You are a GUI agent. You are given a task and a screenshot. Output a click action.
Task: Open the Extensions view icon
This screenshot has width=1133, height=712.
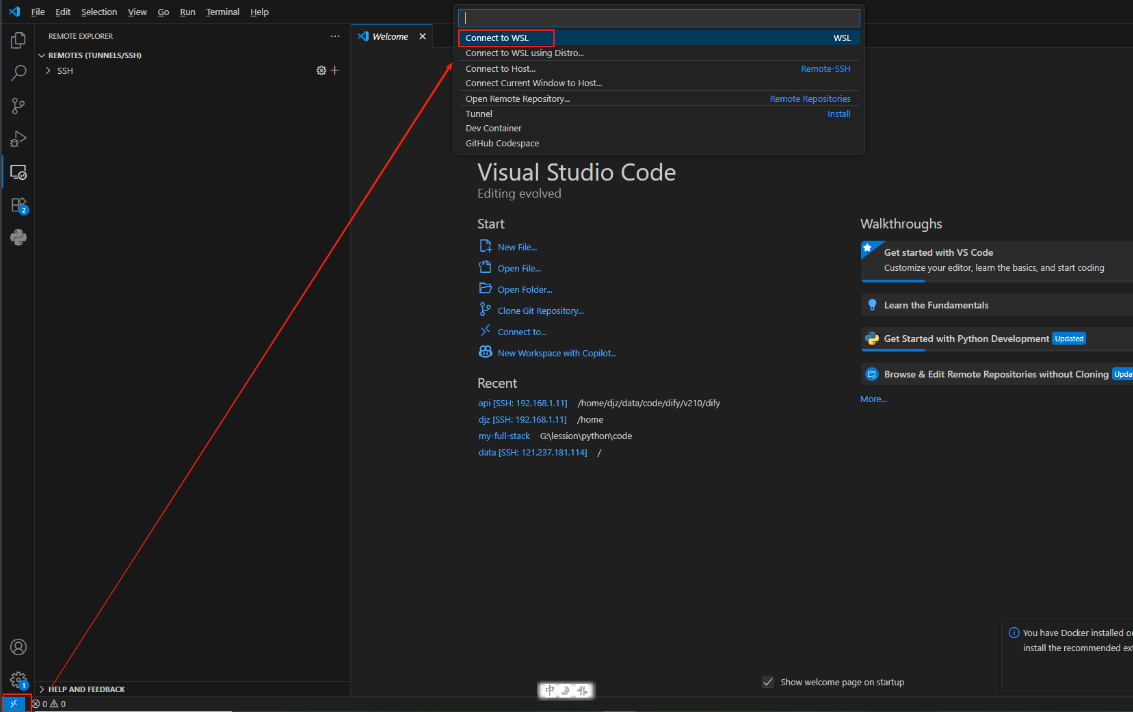(18, 205)
